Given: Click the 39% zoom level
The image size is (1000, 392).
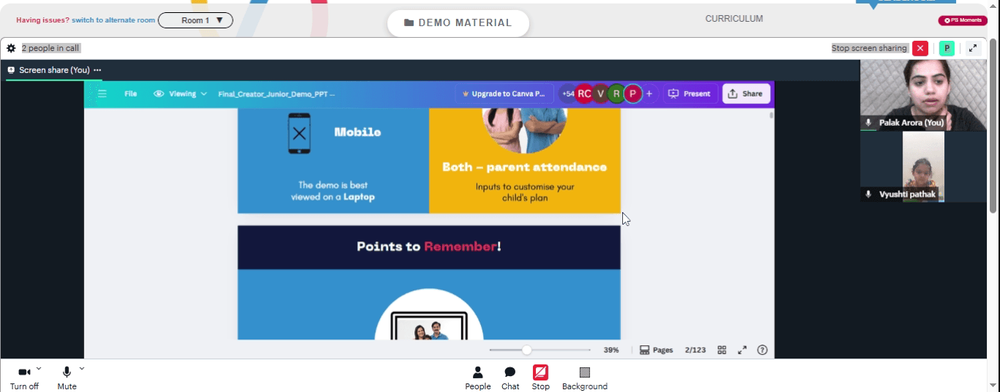Looking at the screenshot, I should click(x=611, y=350).
